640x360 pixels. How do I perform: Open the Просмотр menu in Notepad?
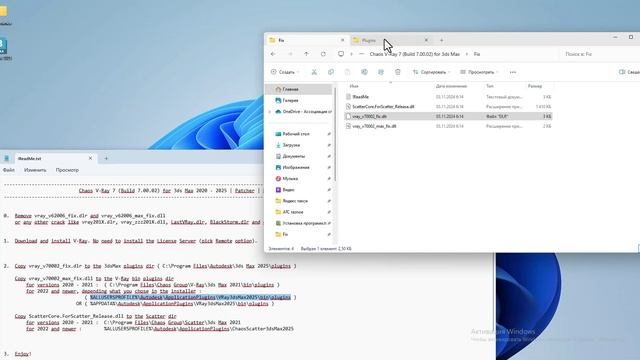(x=67, y=170)
